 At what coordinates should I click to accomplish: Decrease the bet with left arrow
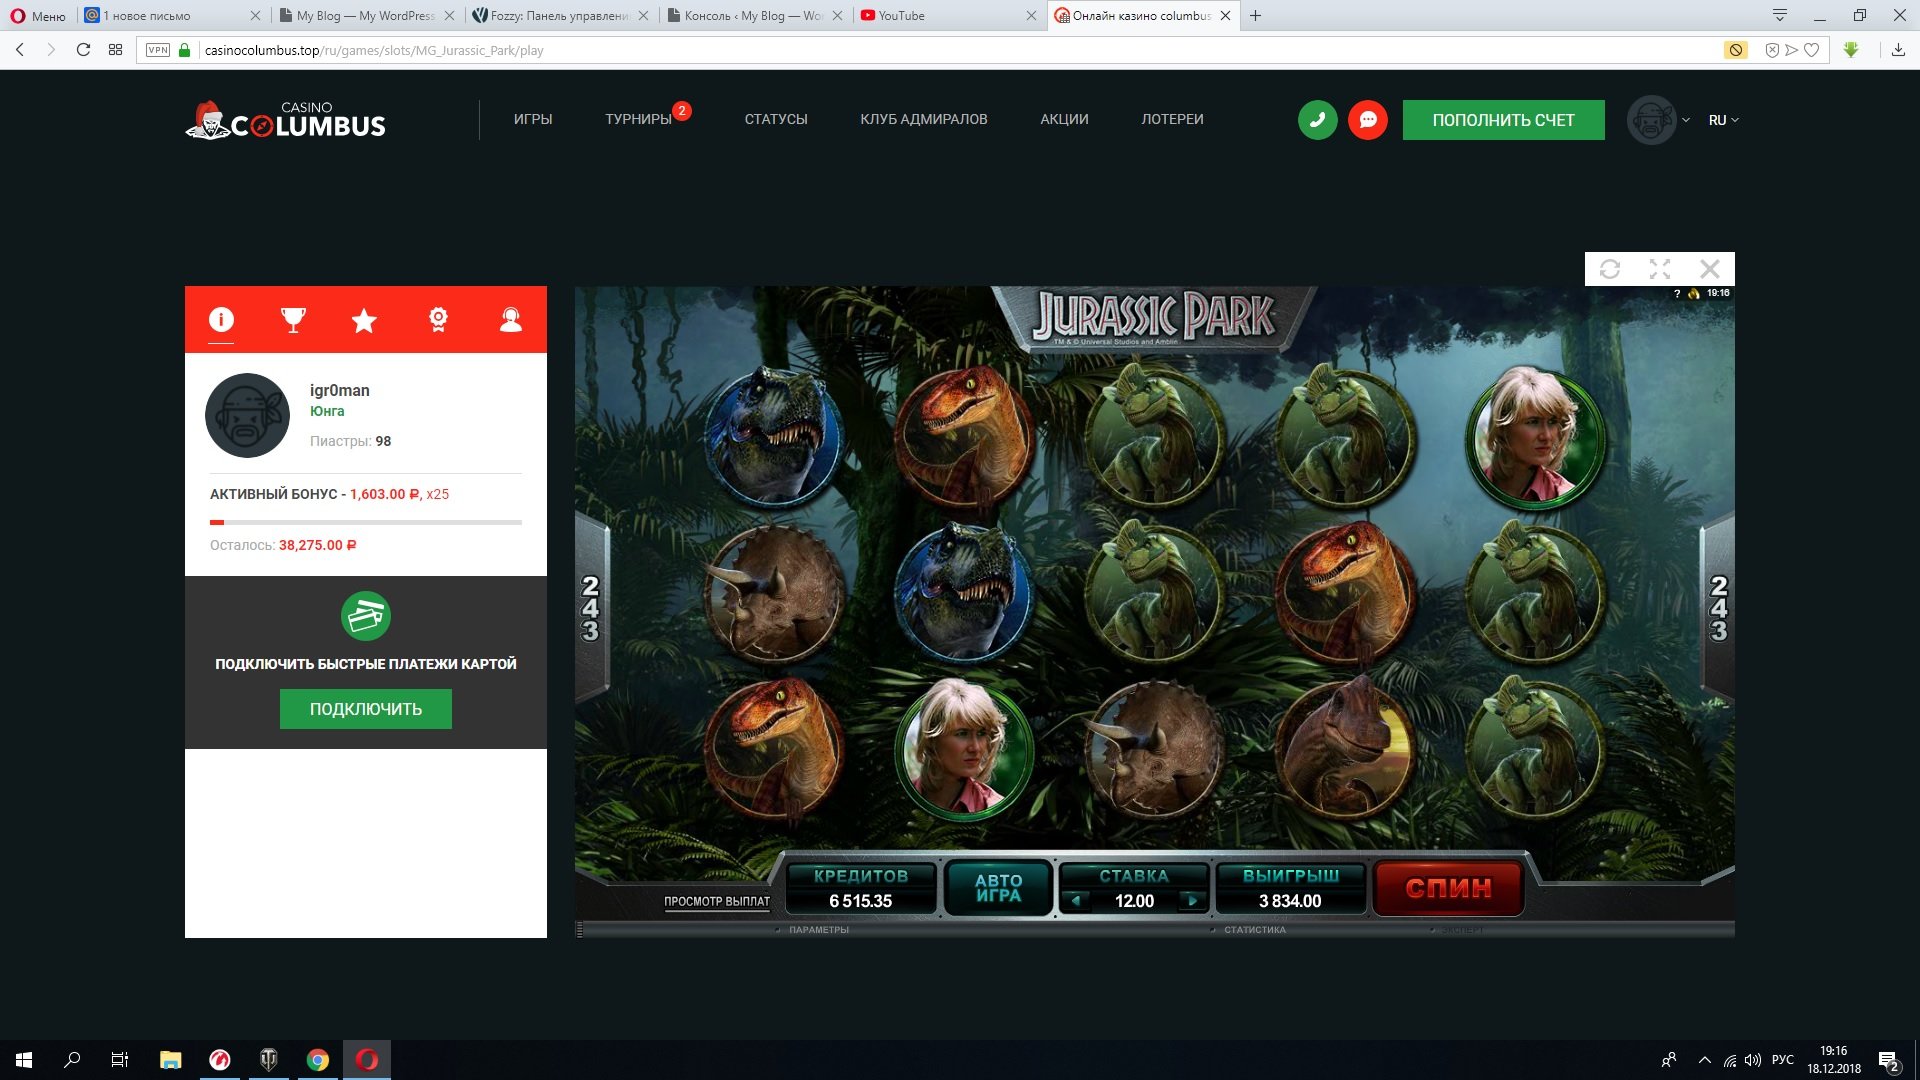1076,901
